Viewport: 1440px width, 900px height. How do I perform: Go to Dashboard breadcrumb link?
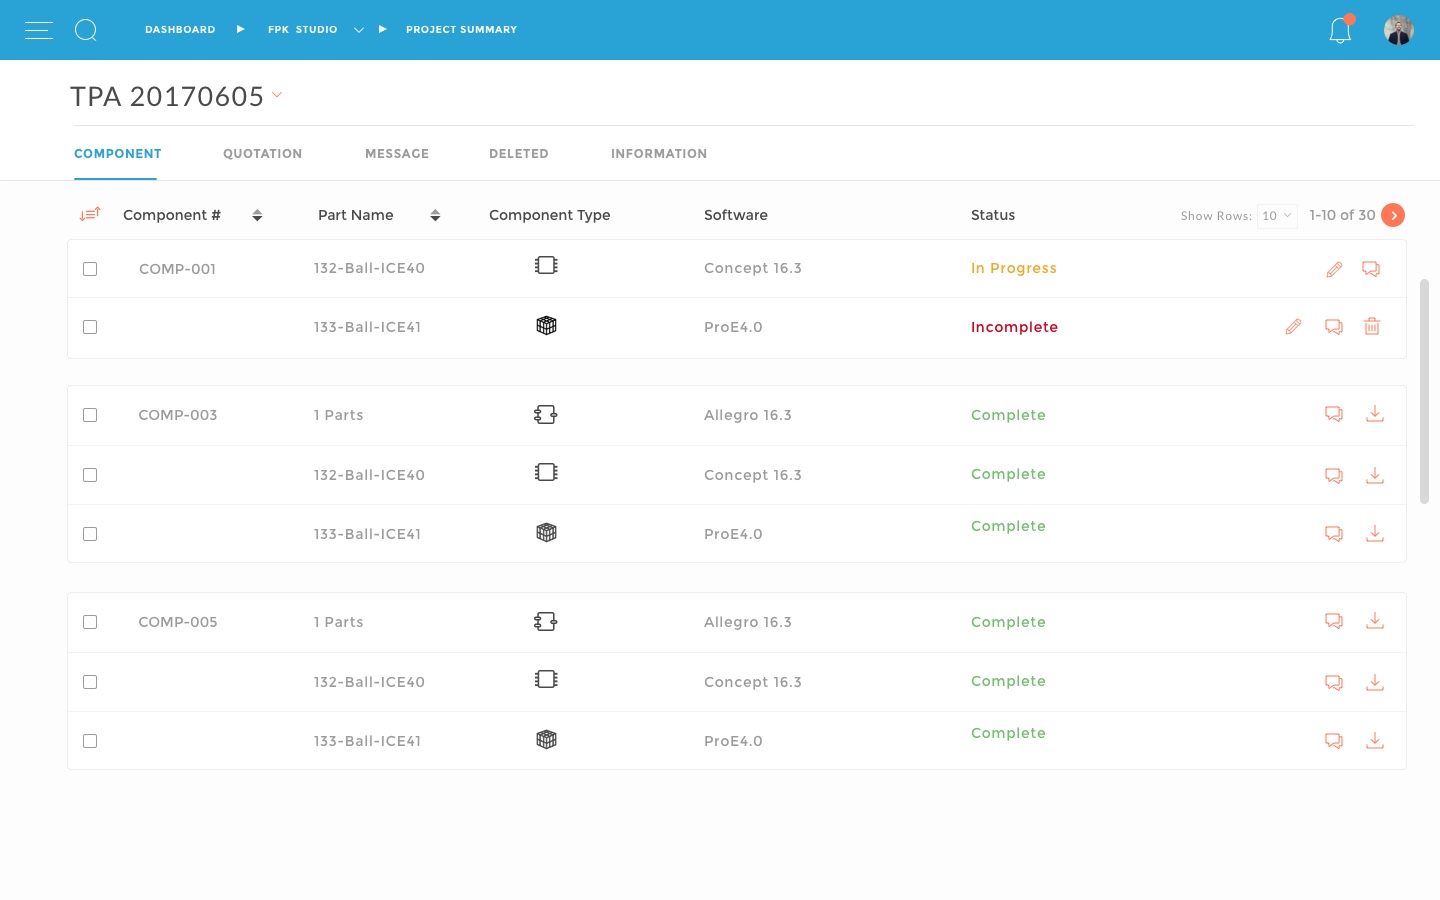180,30
